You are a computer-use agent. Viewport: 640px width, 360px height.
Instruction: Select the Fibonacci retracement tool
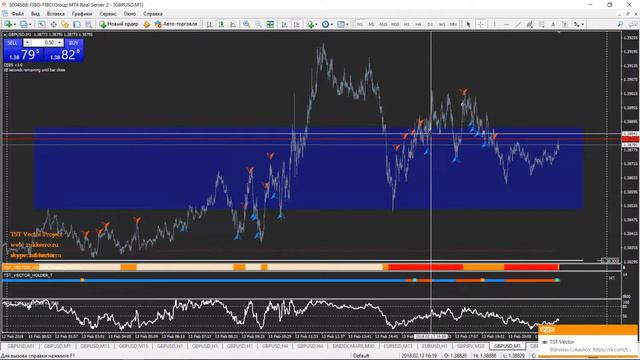[541, 24]
